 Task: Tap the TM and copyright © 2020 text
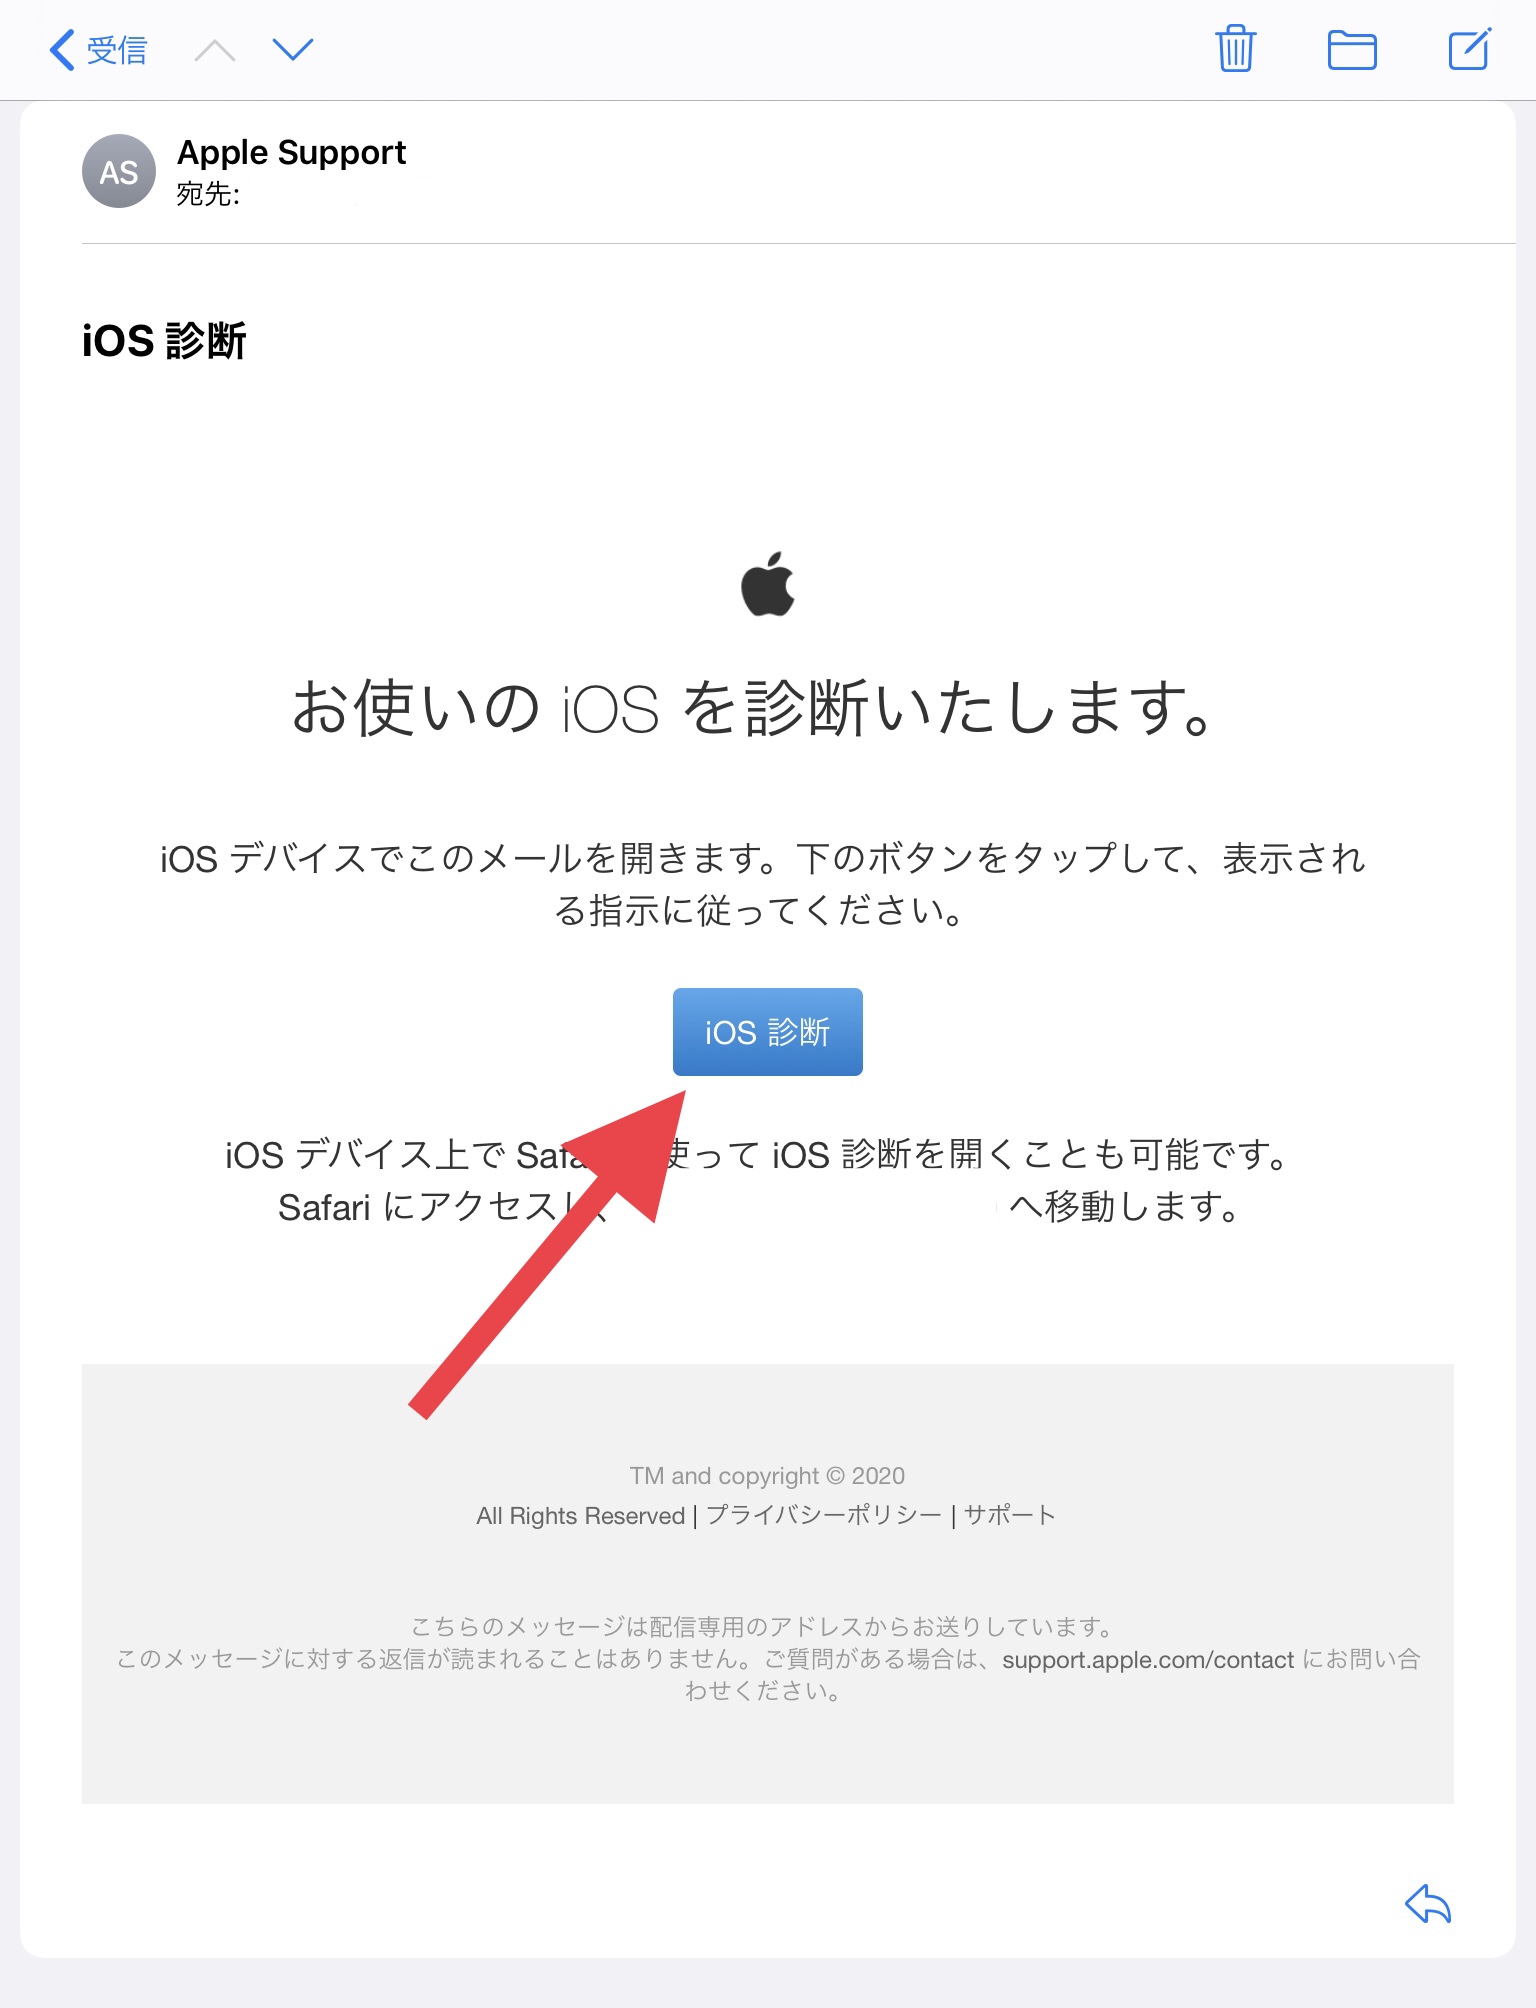[x=767, y=1476]
